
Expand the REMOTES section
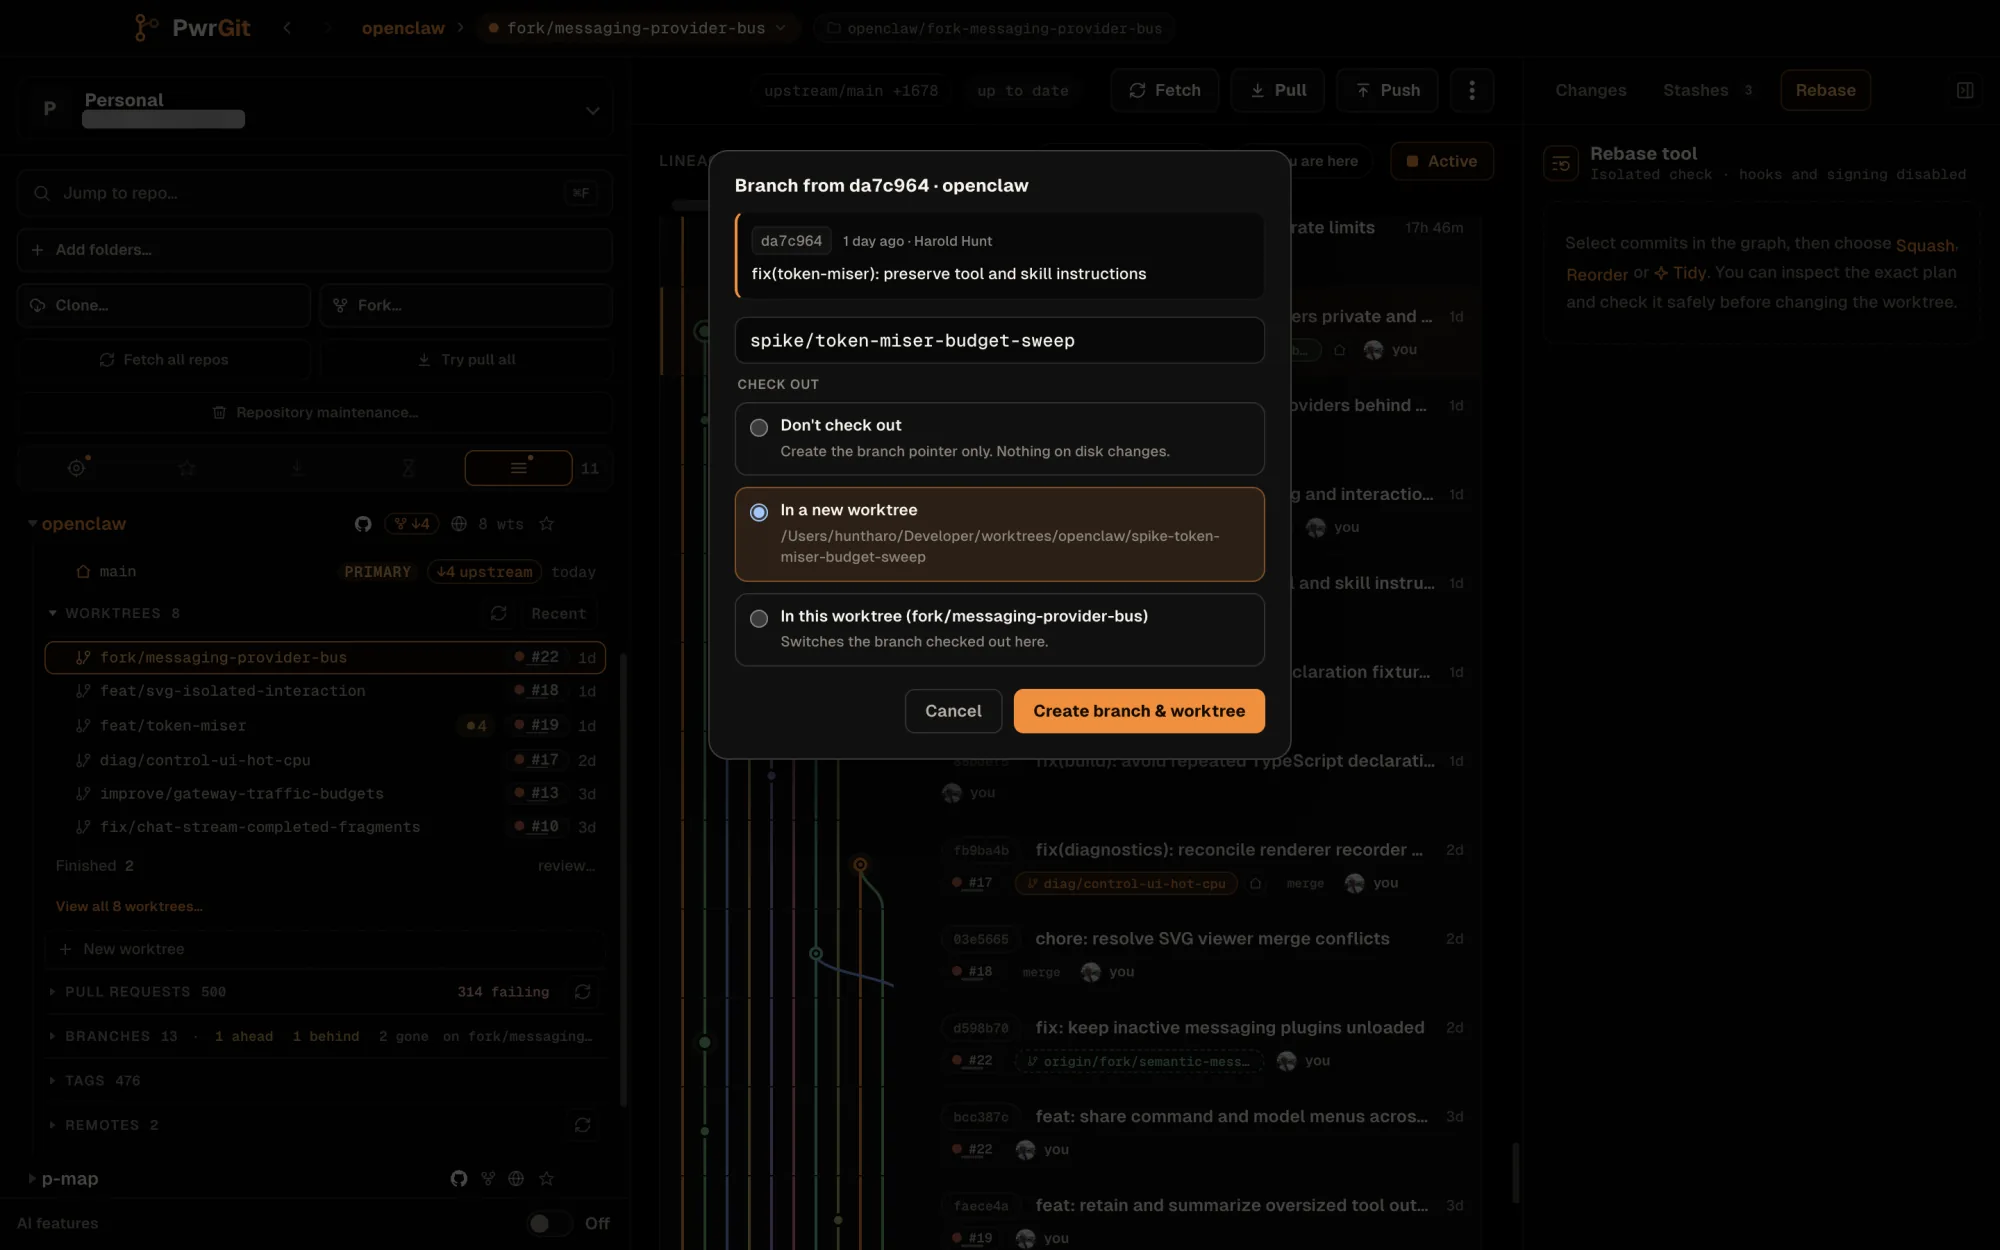coord(52,1124)
